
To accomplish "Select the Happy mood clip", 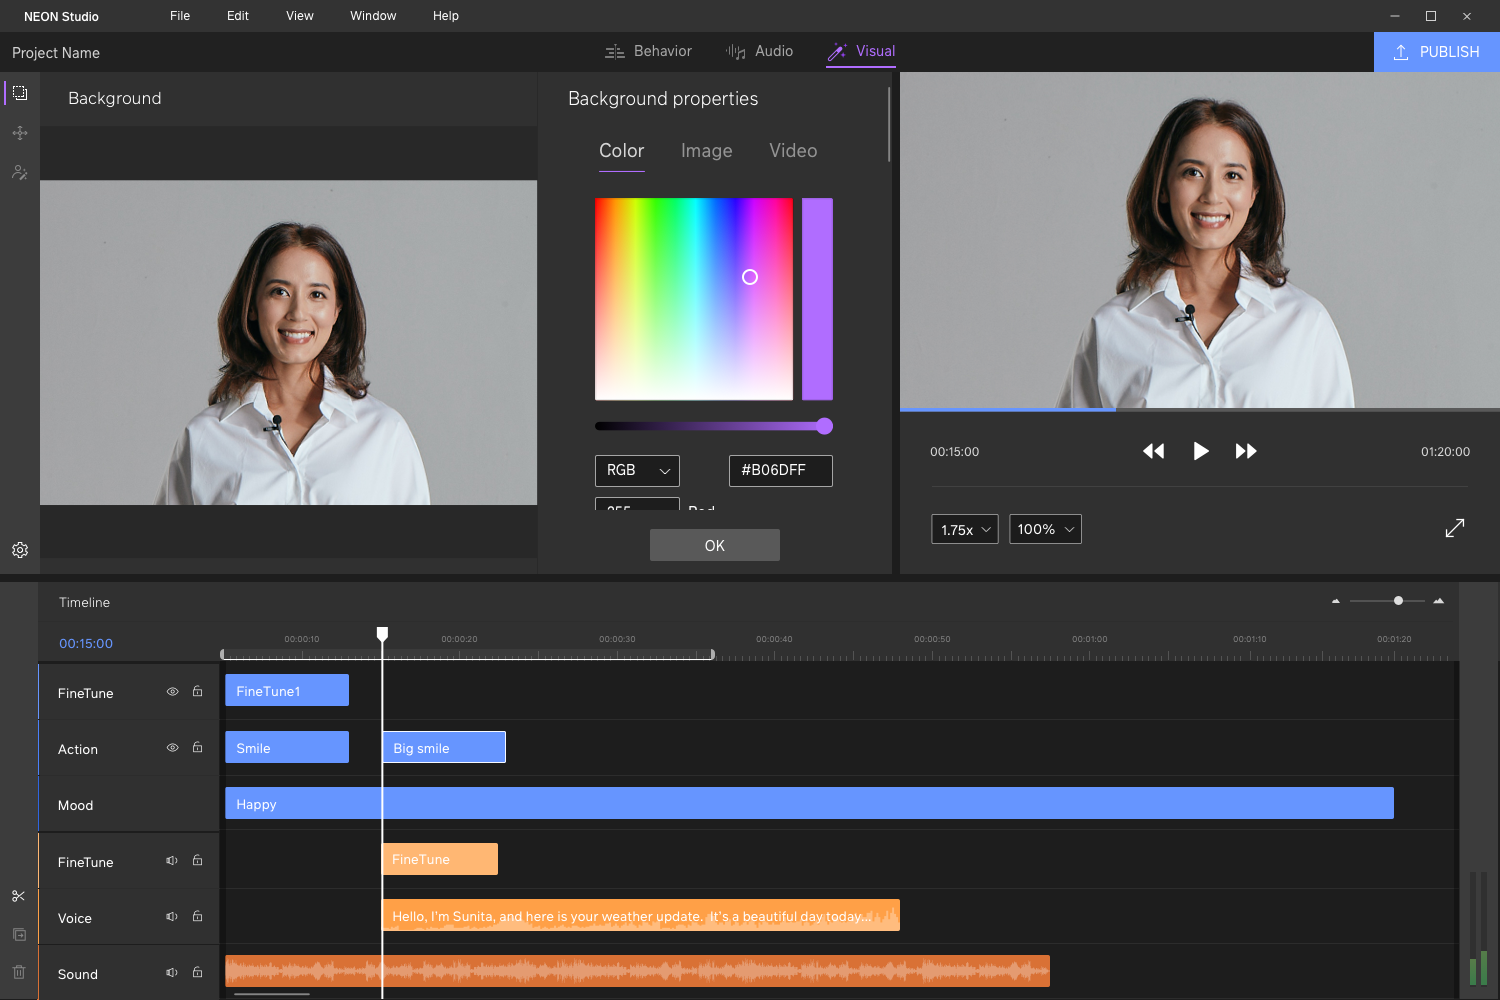I will click(809, 803).
